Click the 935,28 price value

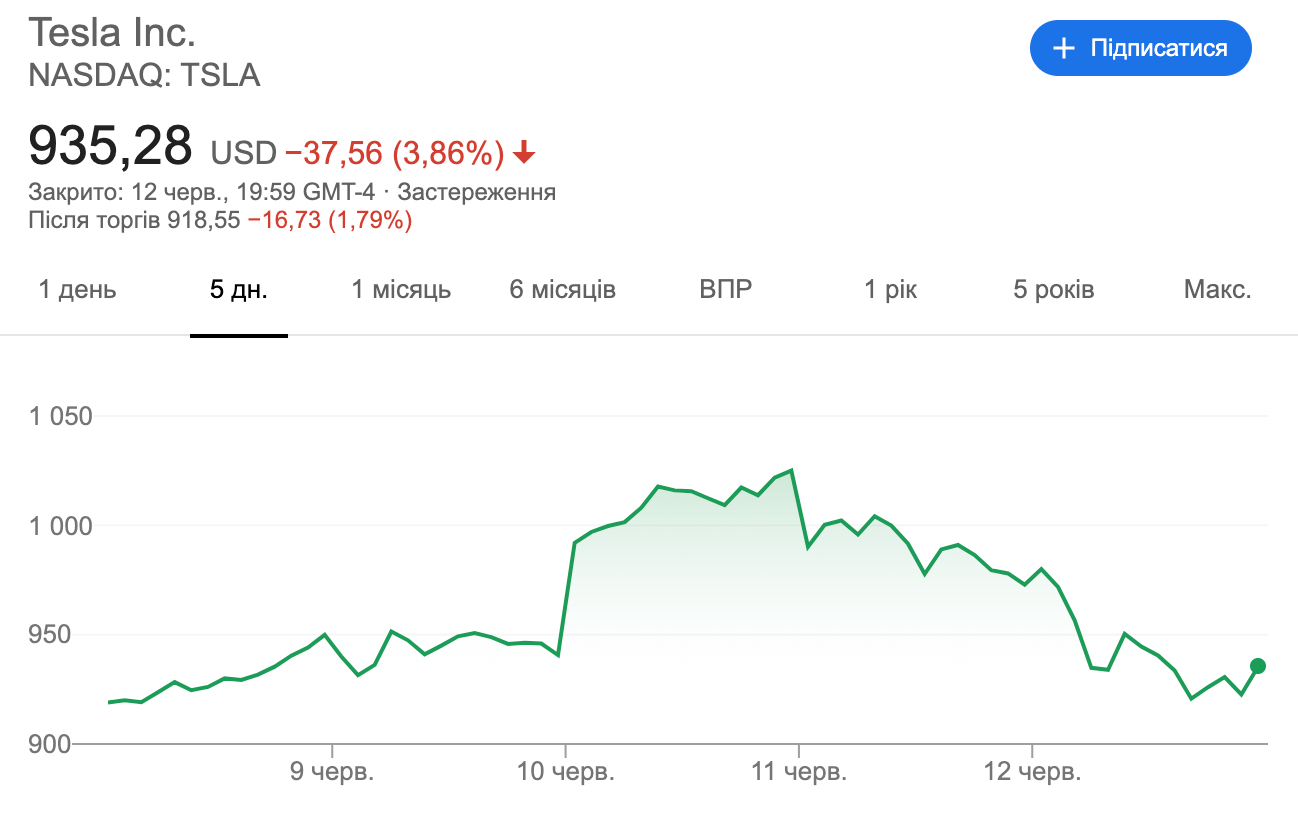tap(110, 147)
